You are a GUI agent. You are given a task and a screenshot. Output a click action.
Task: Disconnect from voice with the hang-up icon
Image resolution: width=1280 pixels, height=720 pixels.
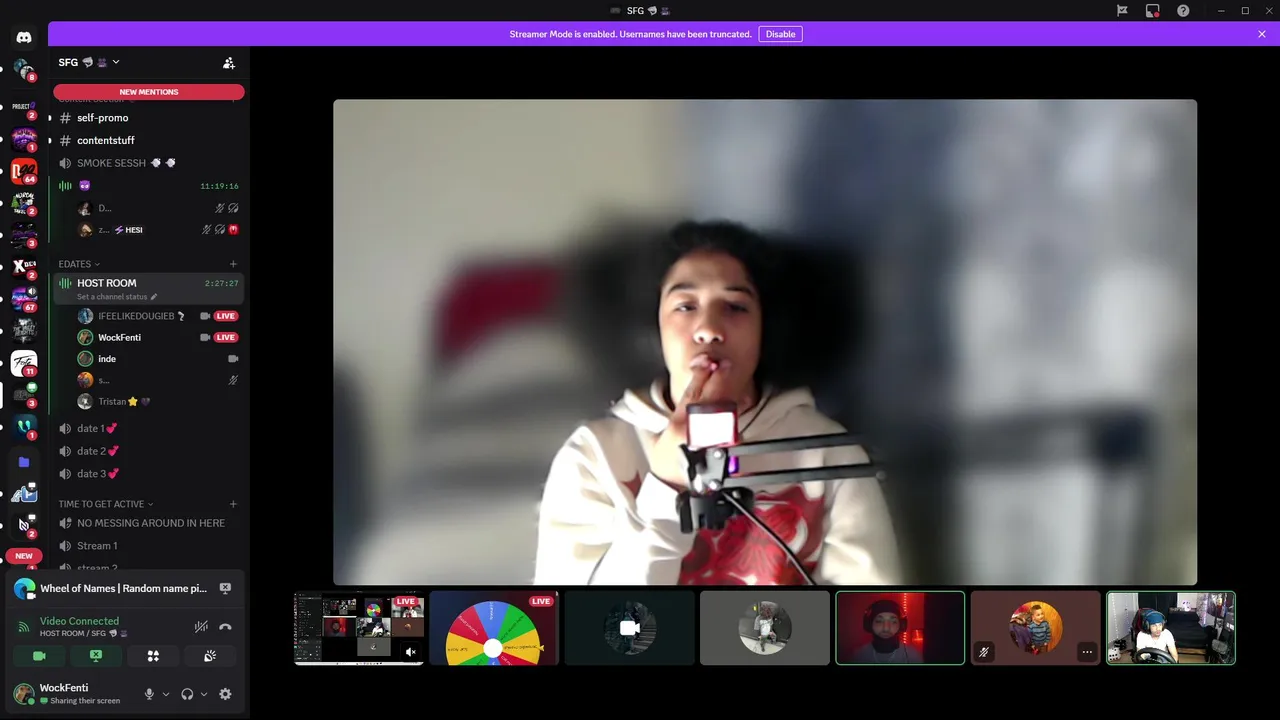coord(225,627)
